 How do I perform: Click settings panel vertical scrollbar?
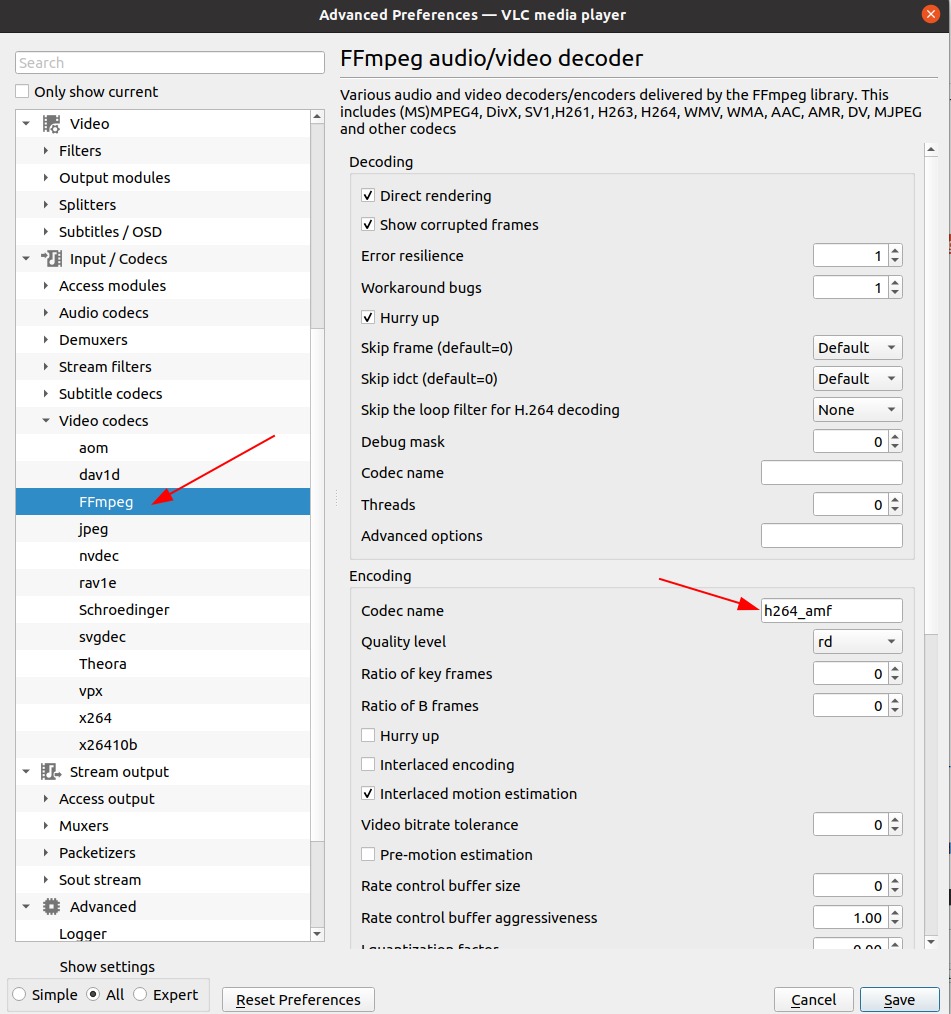(931, 394)
